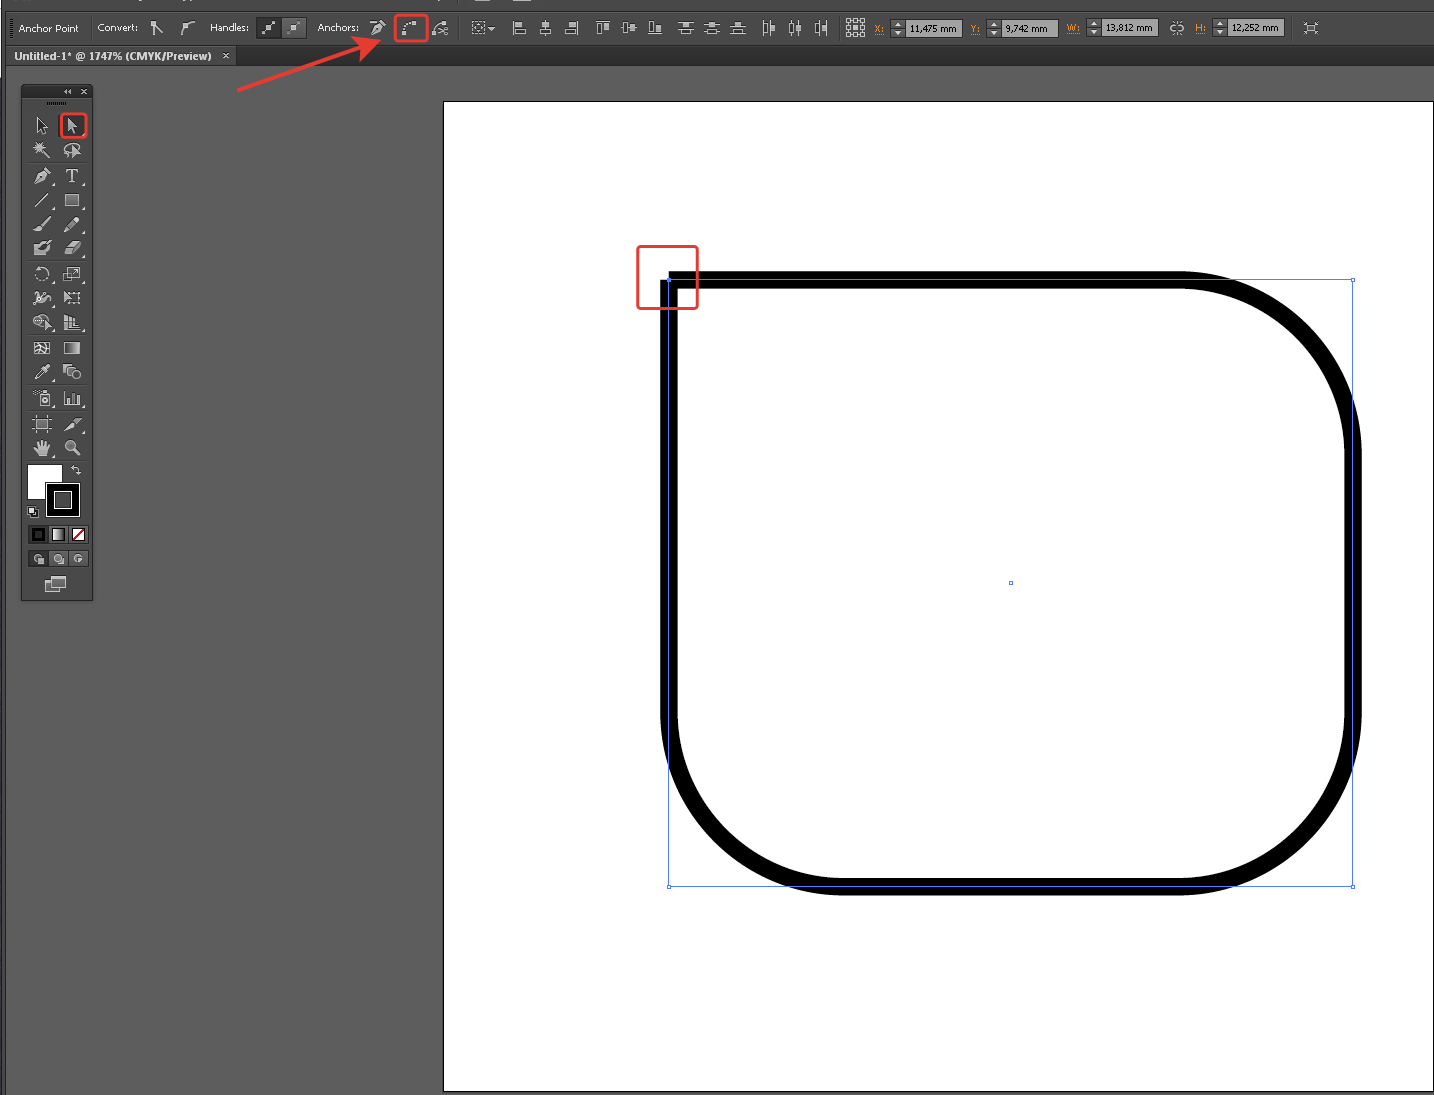Click the Fill color swatch
This screenshot has width=1434, height=1095.
point(40,478)
